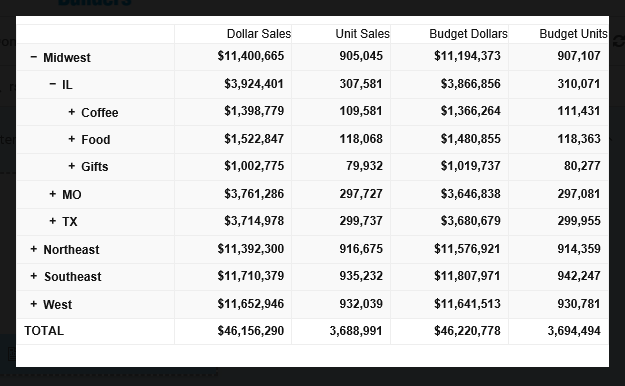Expand the MO state row
Screen dimensions: 625x386
53,194
